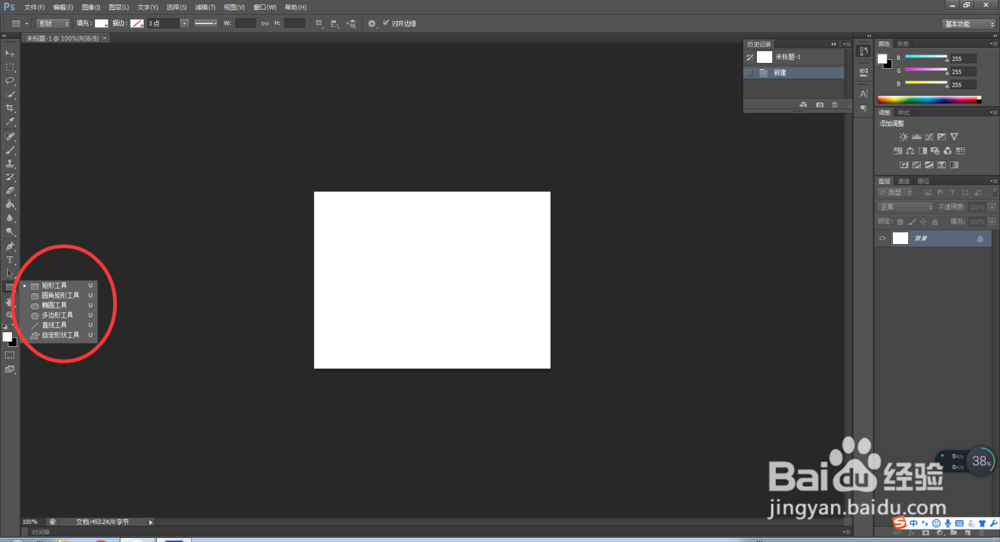Image resolution: width=1000 pixels, height=542 pixels.
Task: Change screen mode from the toolbar
Action: click(x=10, y=369)
